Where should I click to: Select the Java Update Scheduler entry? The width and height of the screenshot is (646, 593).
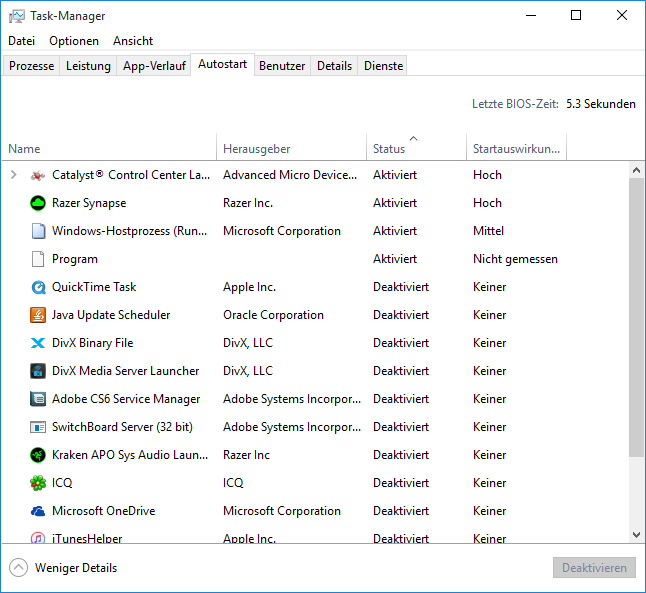coord(111,315)
